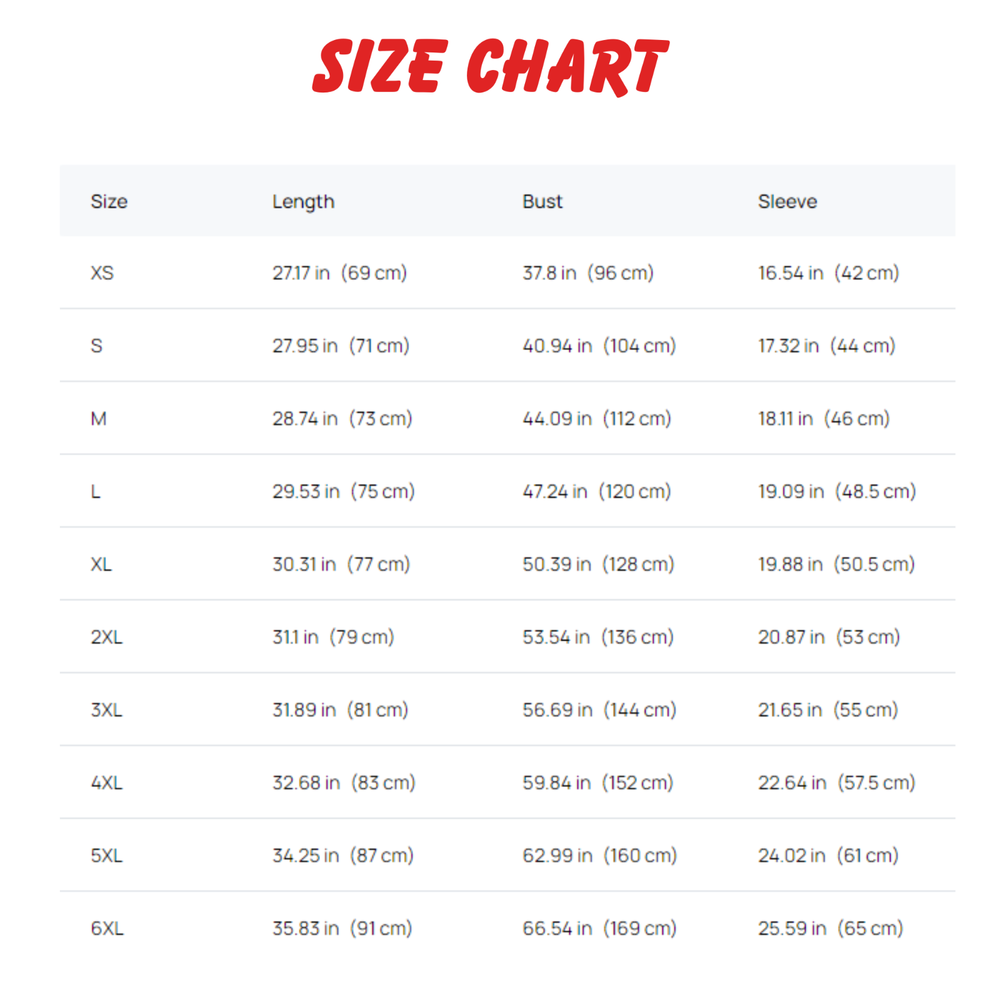Screen dimensions: 1000x1000
Task: Click the 66.54 in (169 cm) bust cell
Action: point(599,928)
